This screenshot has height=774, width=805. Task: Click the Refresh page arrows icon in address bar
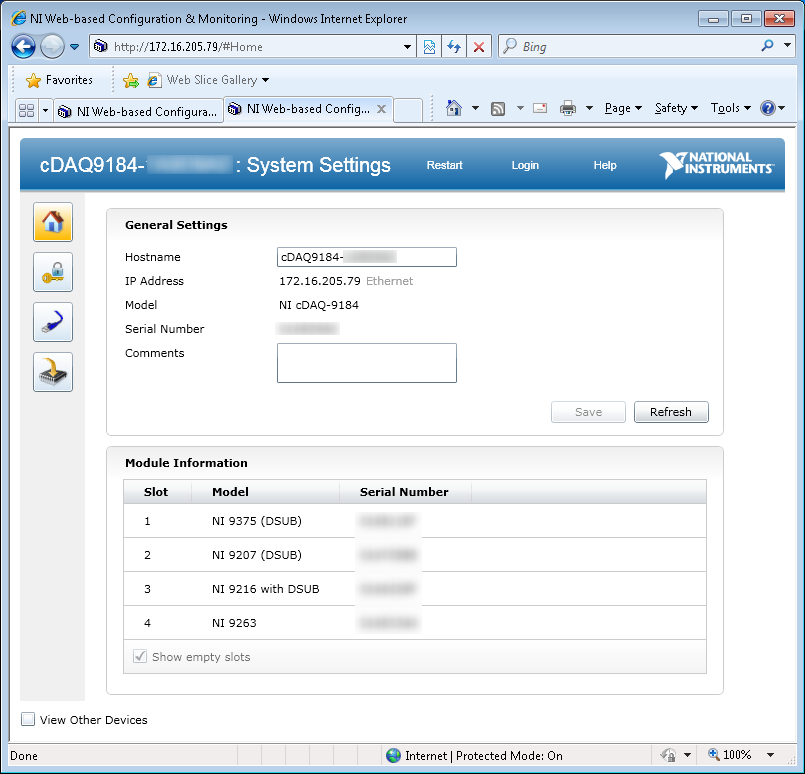pos(454,47)
